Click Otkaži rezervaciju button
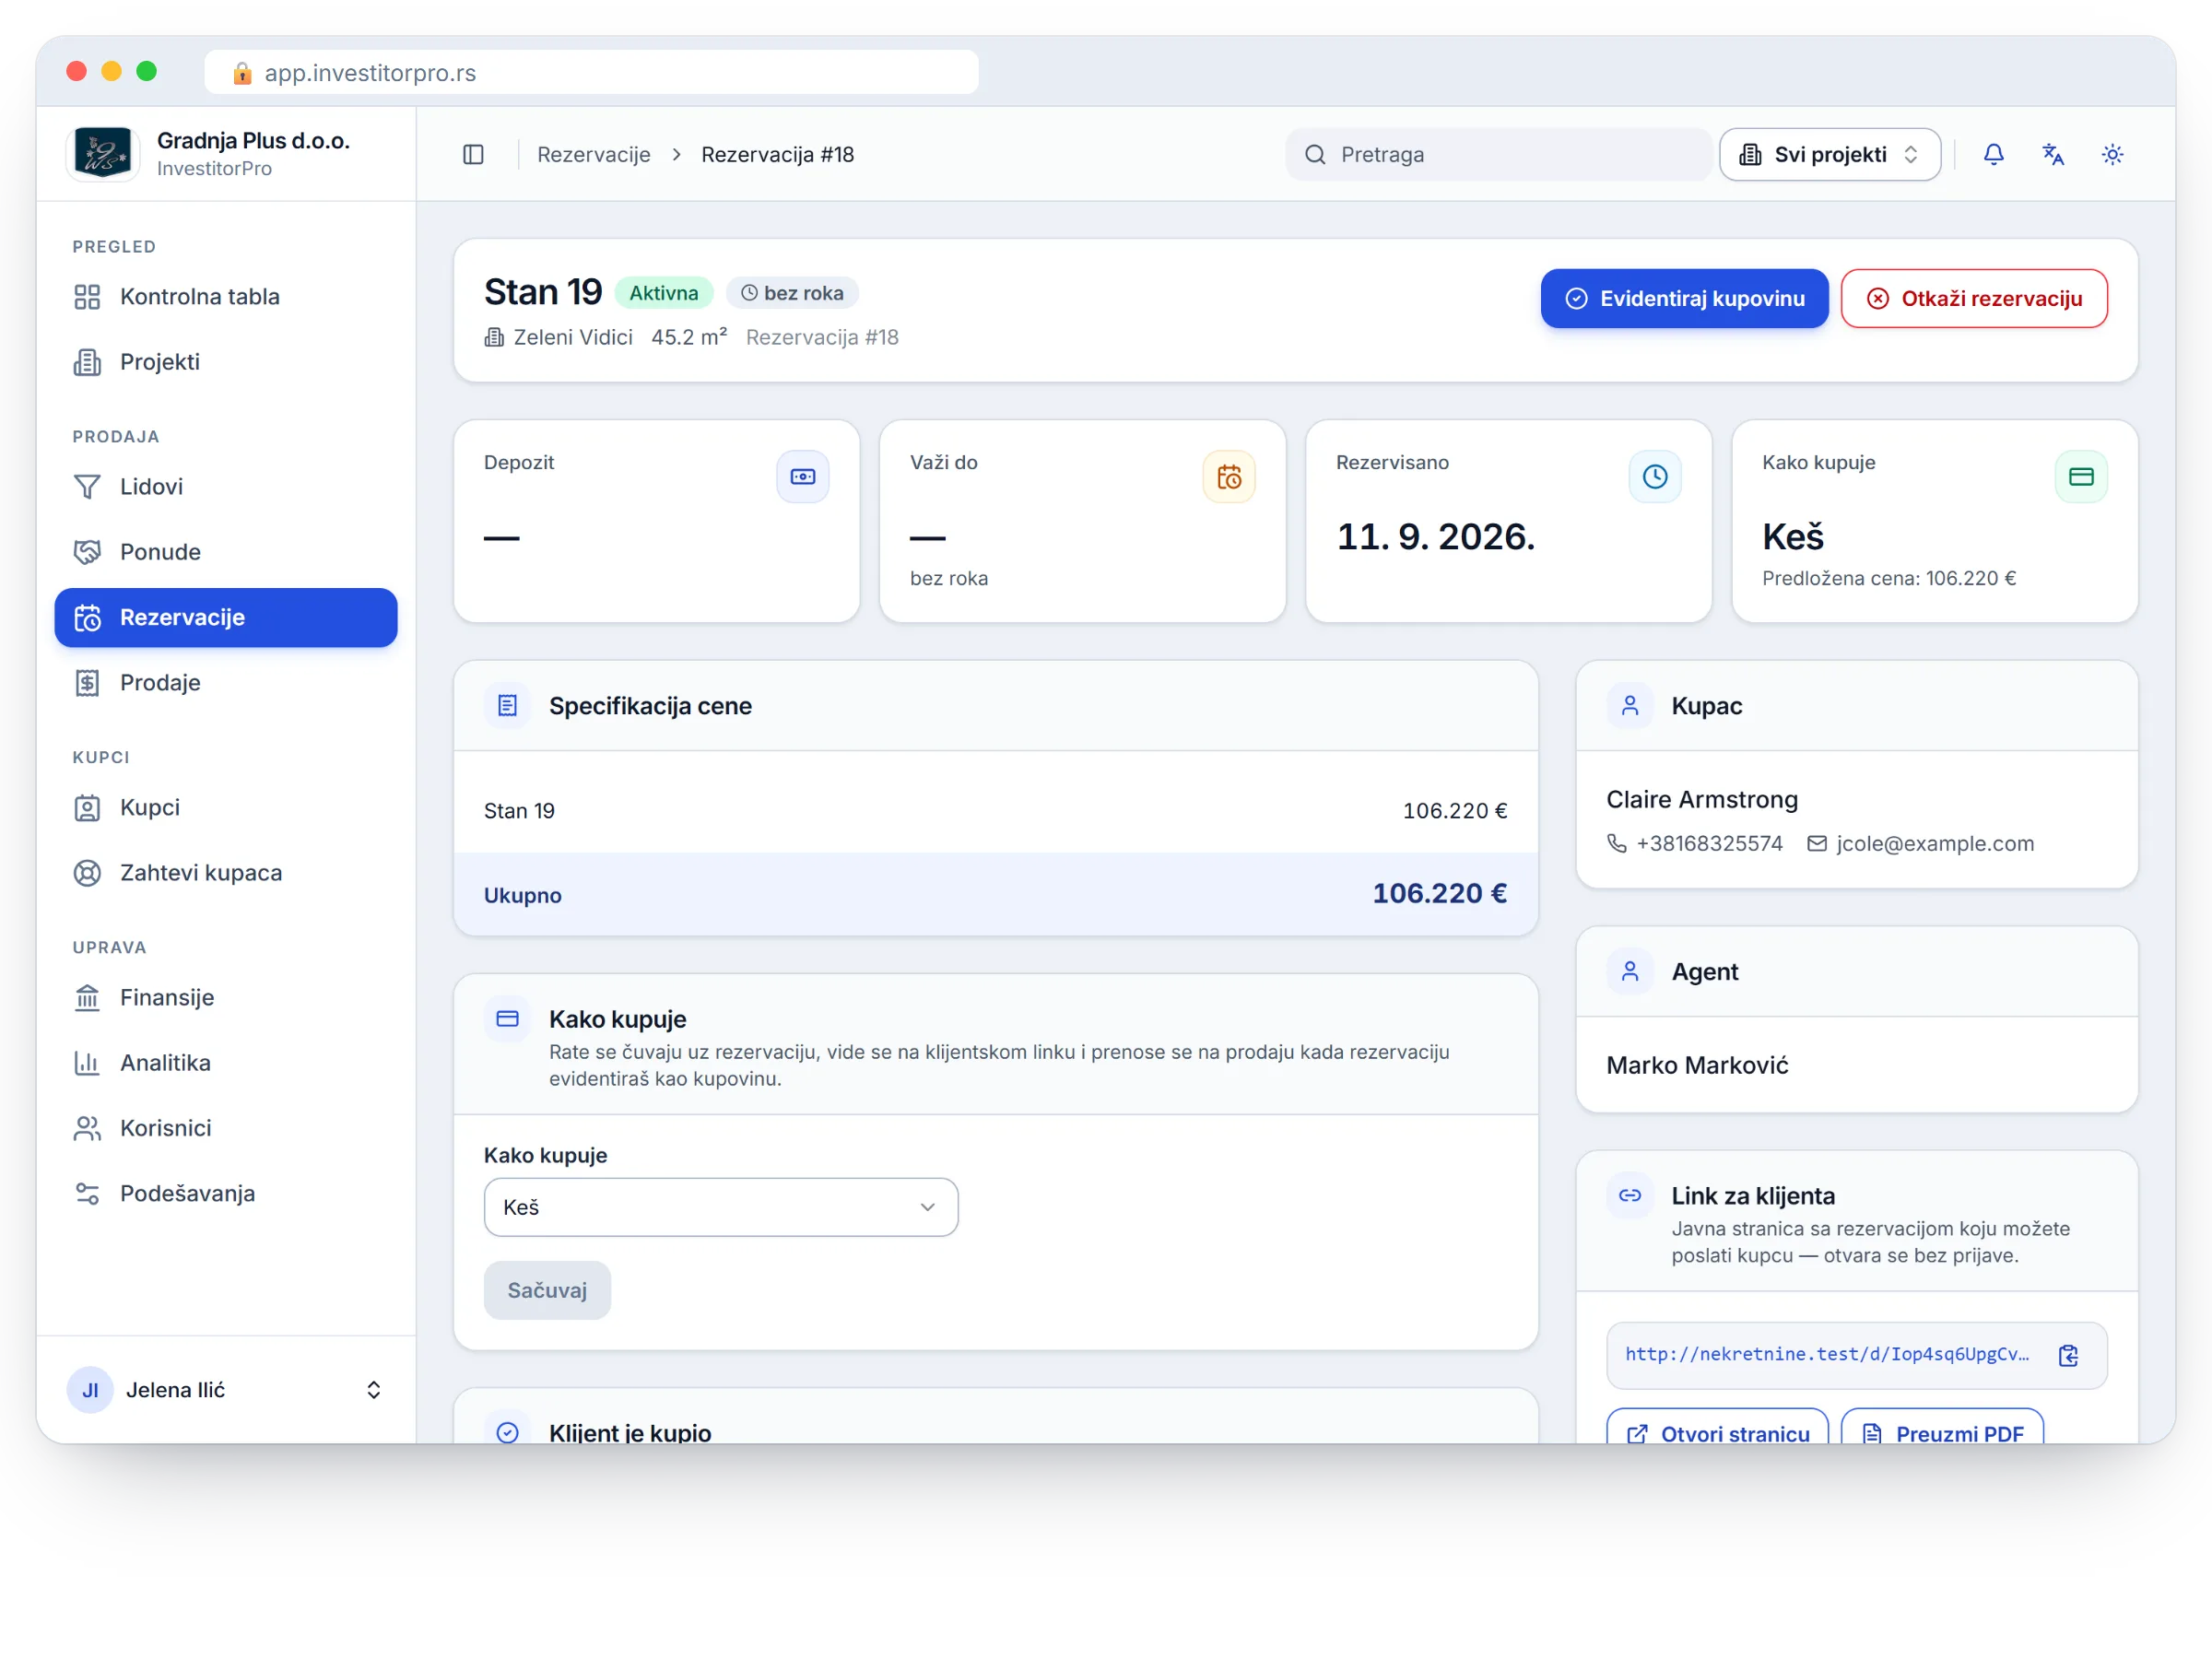The image size is (2212, 1659). click(x=1974, y=298)
